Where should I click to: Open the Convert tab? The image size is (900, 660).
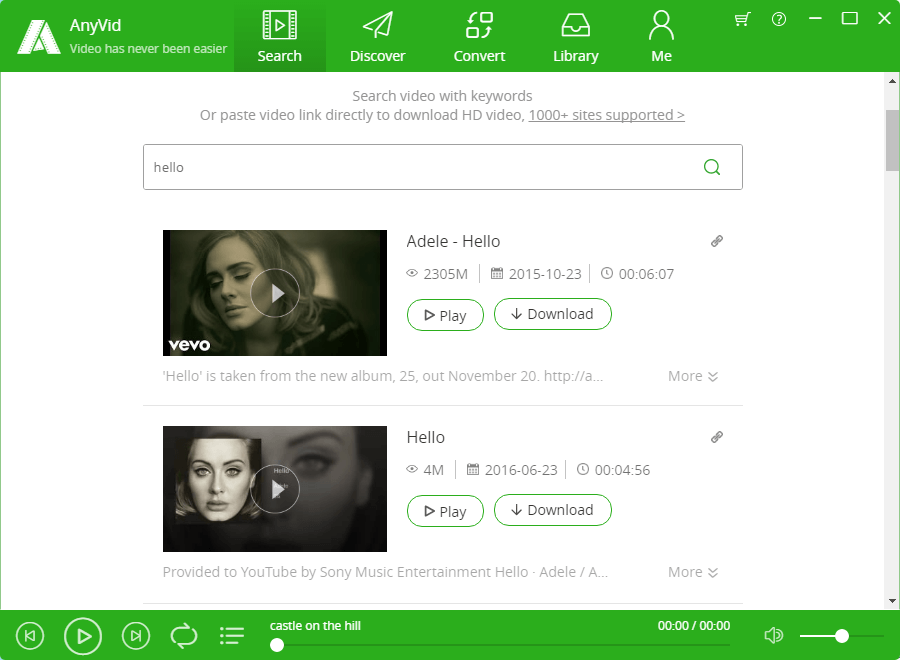[x=479, y=36]
